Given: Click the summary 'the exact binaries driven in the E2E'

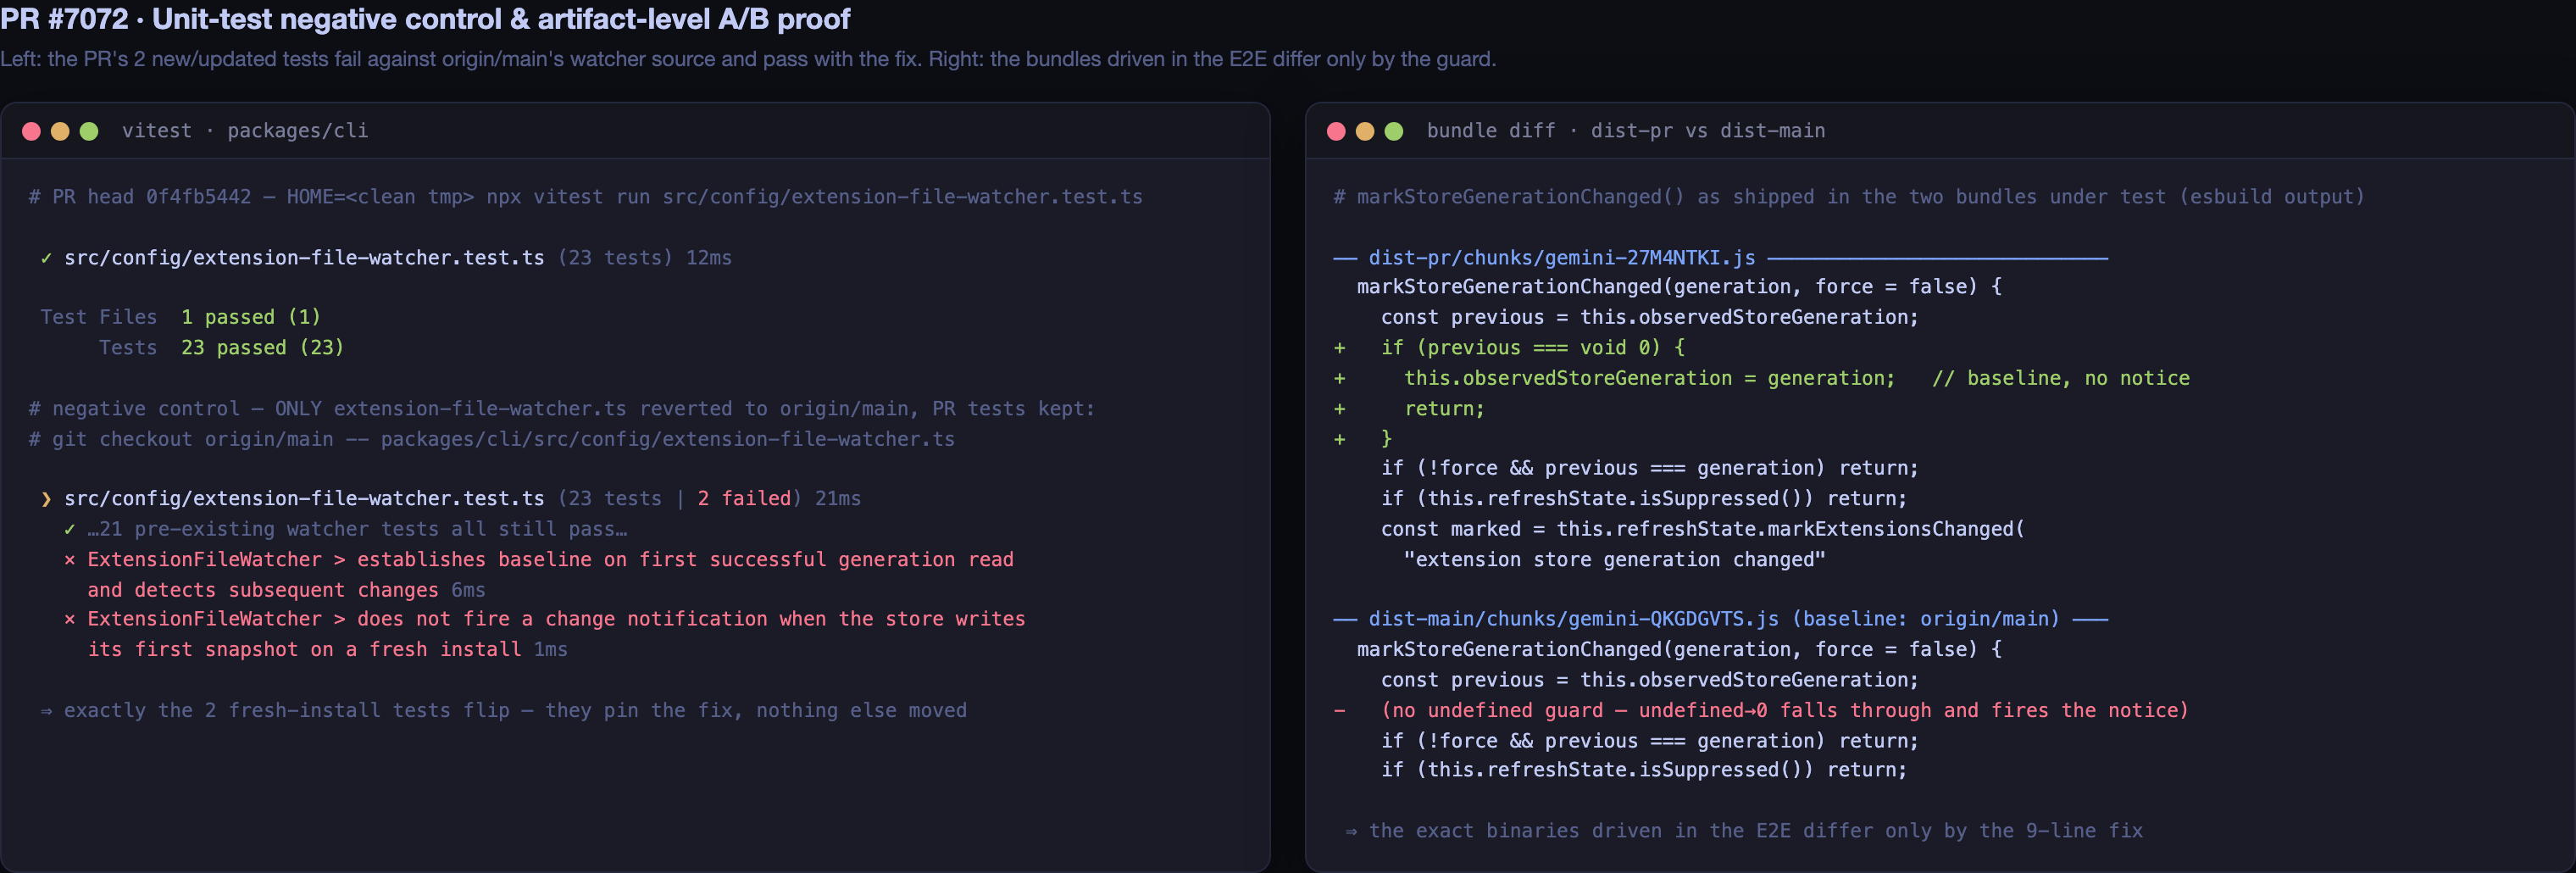Looking at the screenshot, I should (1743, 831).
